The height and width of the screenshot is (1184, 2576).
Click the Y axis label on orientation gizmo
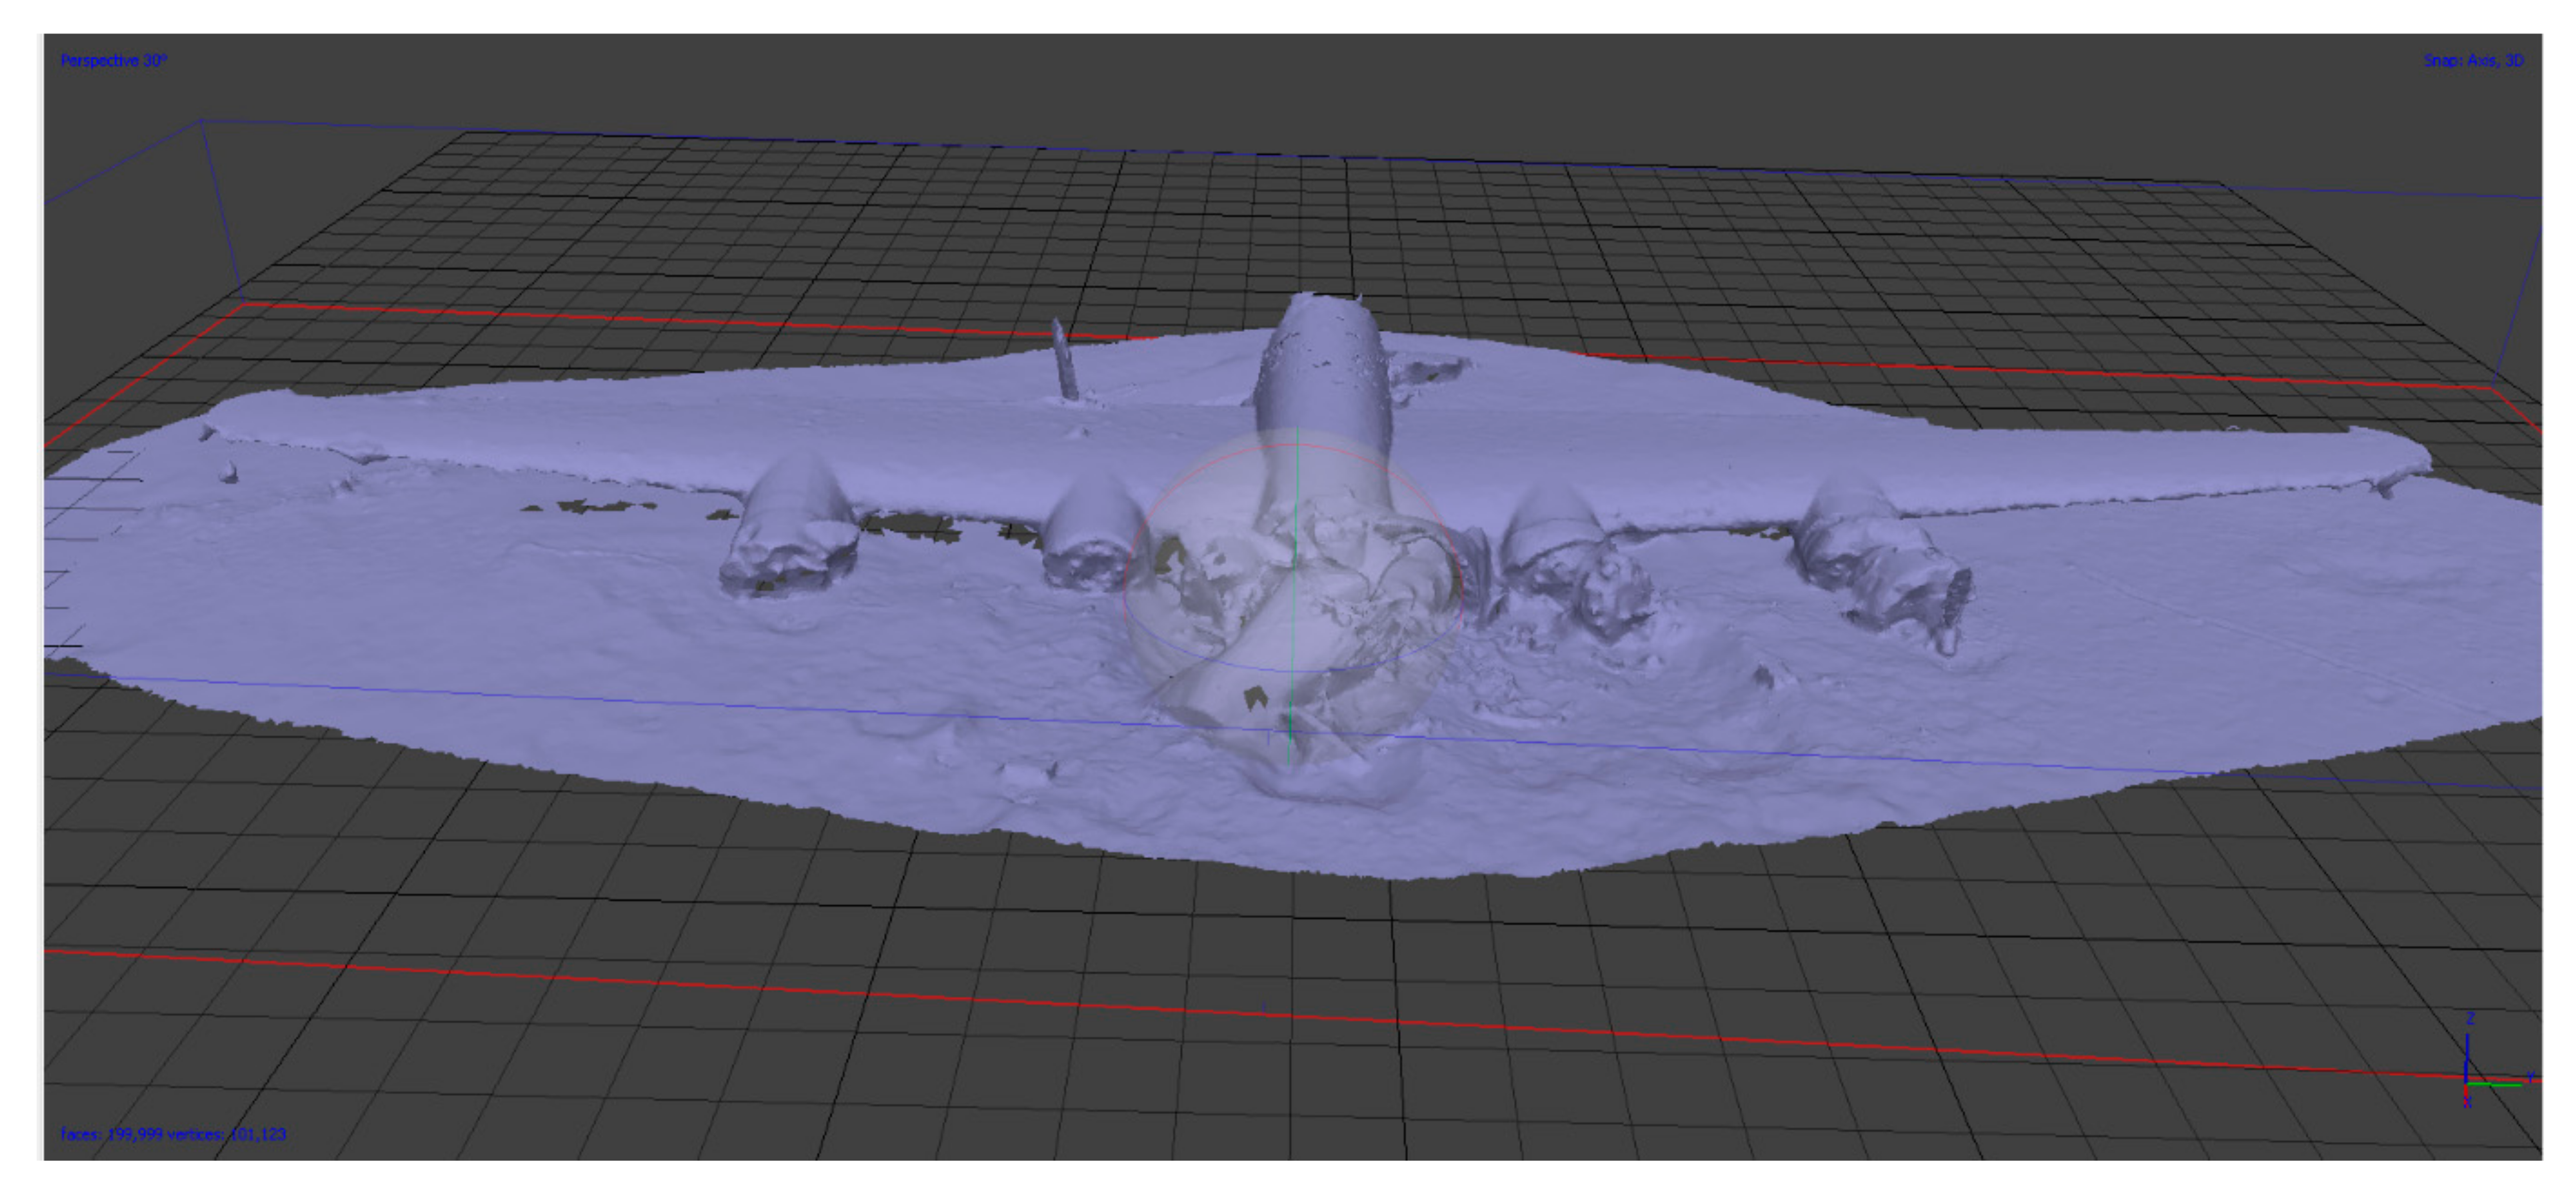click(x=2529, y=1077)
